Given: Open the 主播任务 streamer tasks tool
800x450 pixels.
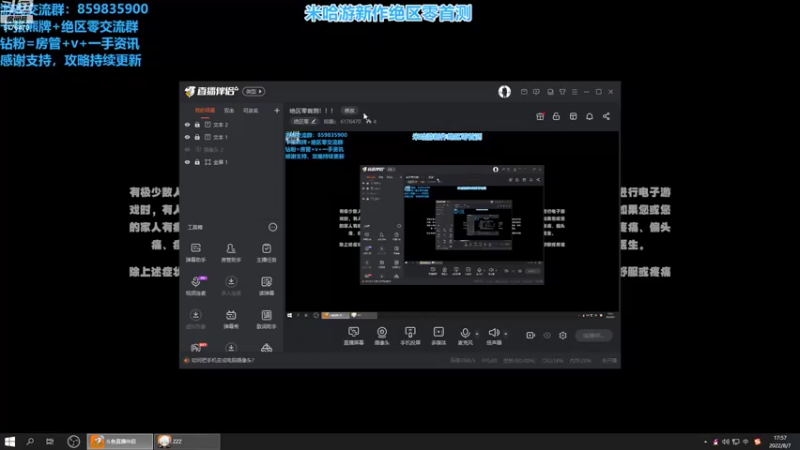Looking at the screenshot, I should click(266, 253).
